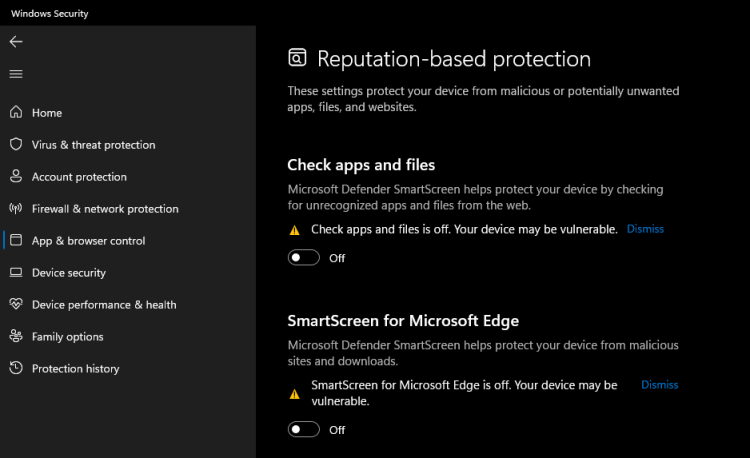
Task: Click the Protection history clock icon
Action: (15, 369)
